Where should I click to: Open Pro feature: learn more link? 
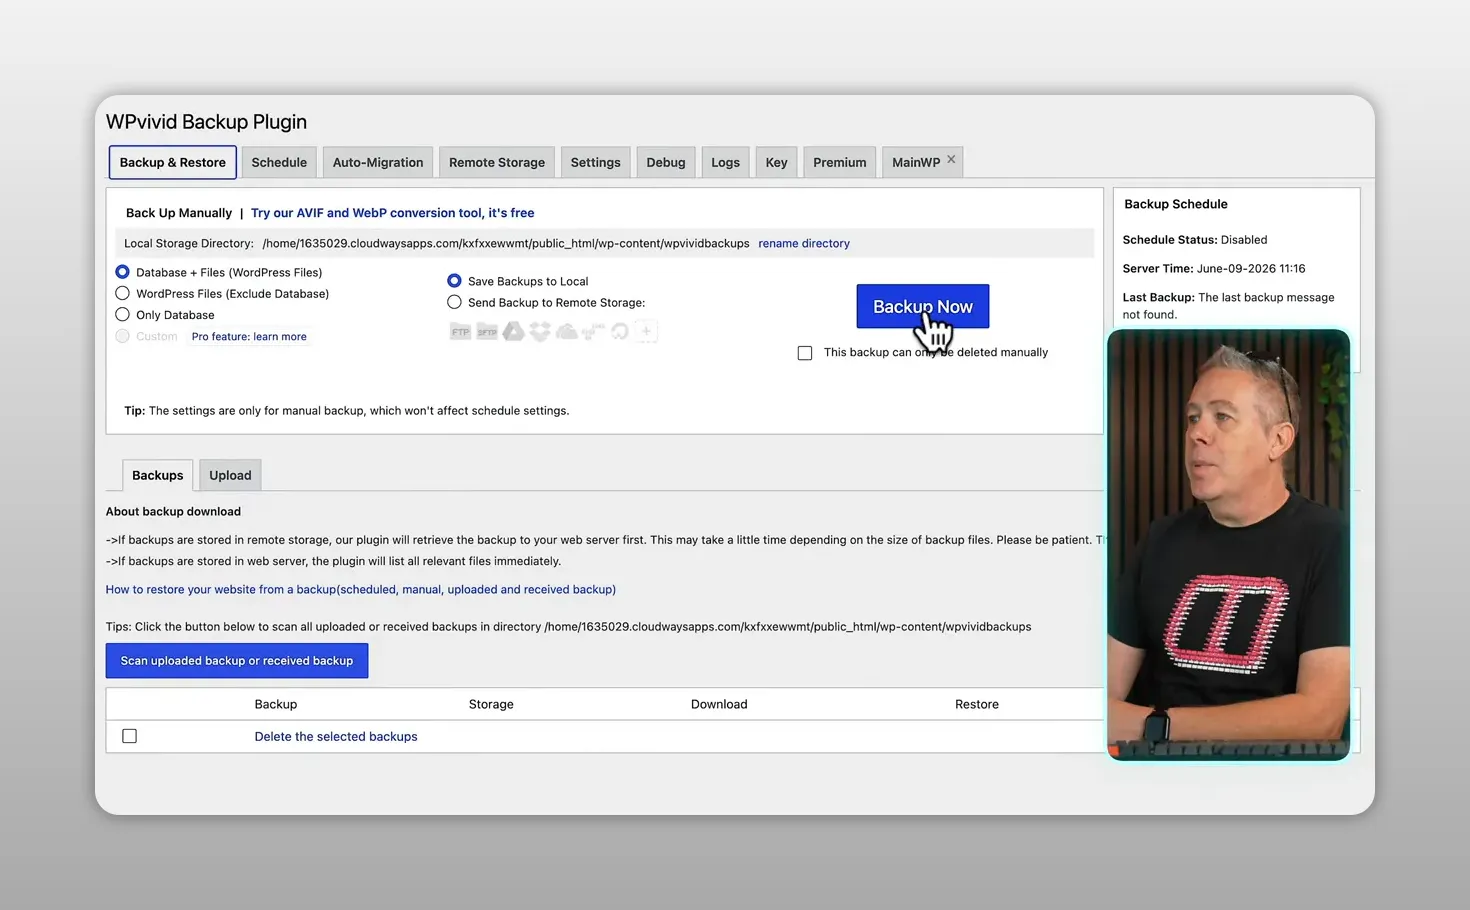(x=249, y=336)
